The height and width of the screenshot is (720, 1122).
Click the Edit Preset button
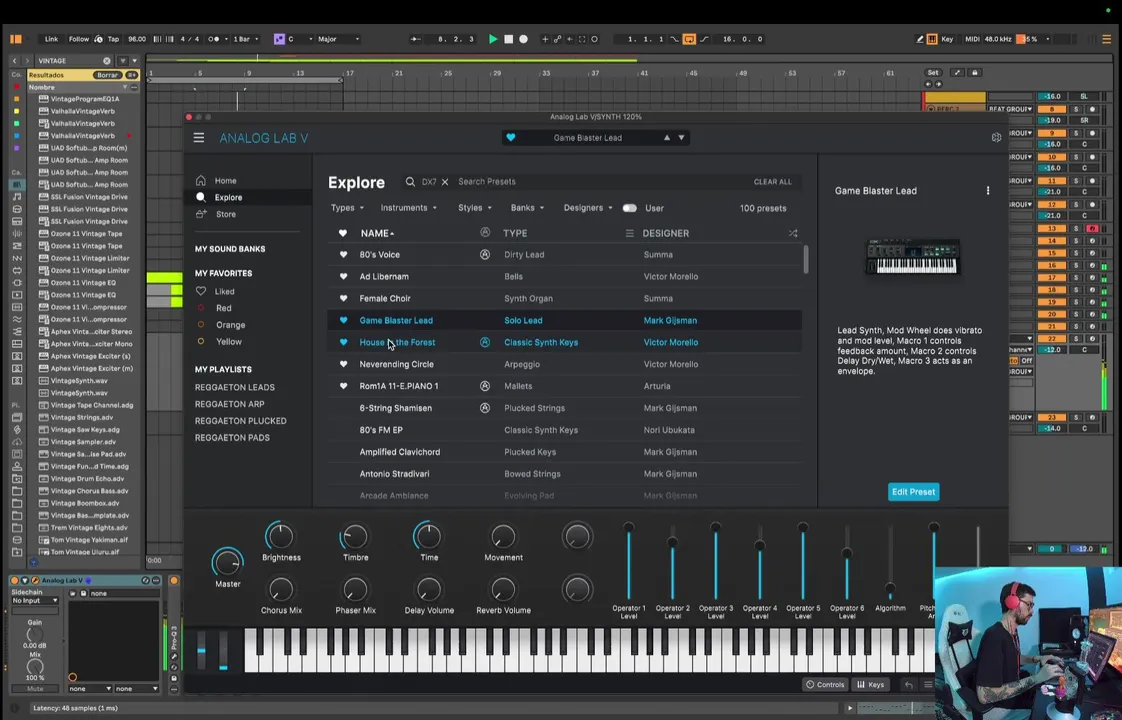[x=913, y=492]
